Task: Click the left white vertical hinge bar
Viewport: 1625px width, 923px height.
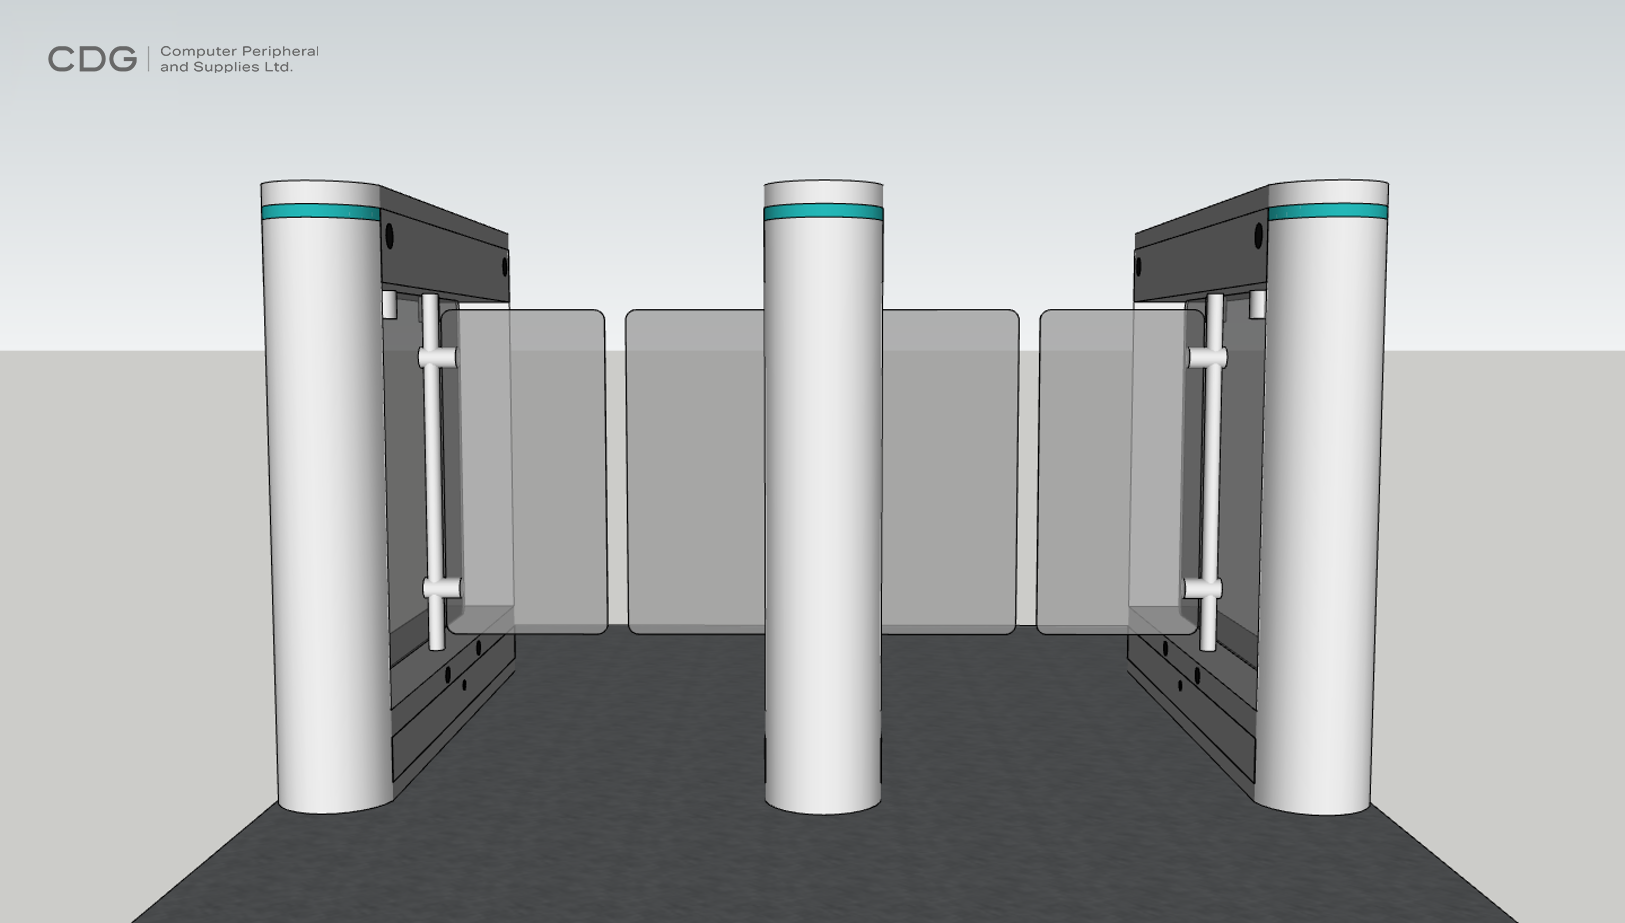Action: pyautogui.click(x=433, y=470)
